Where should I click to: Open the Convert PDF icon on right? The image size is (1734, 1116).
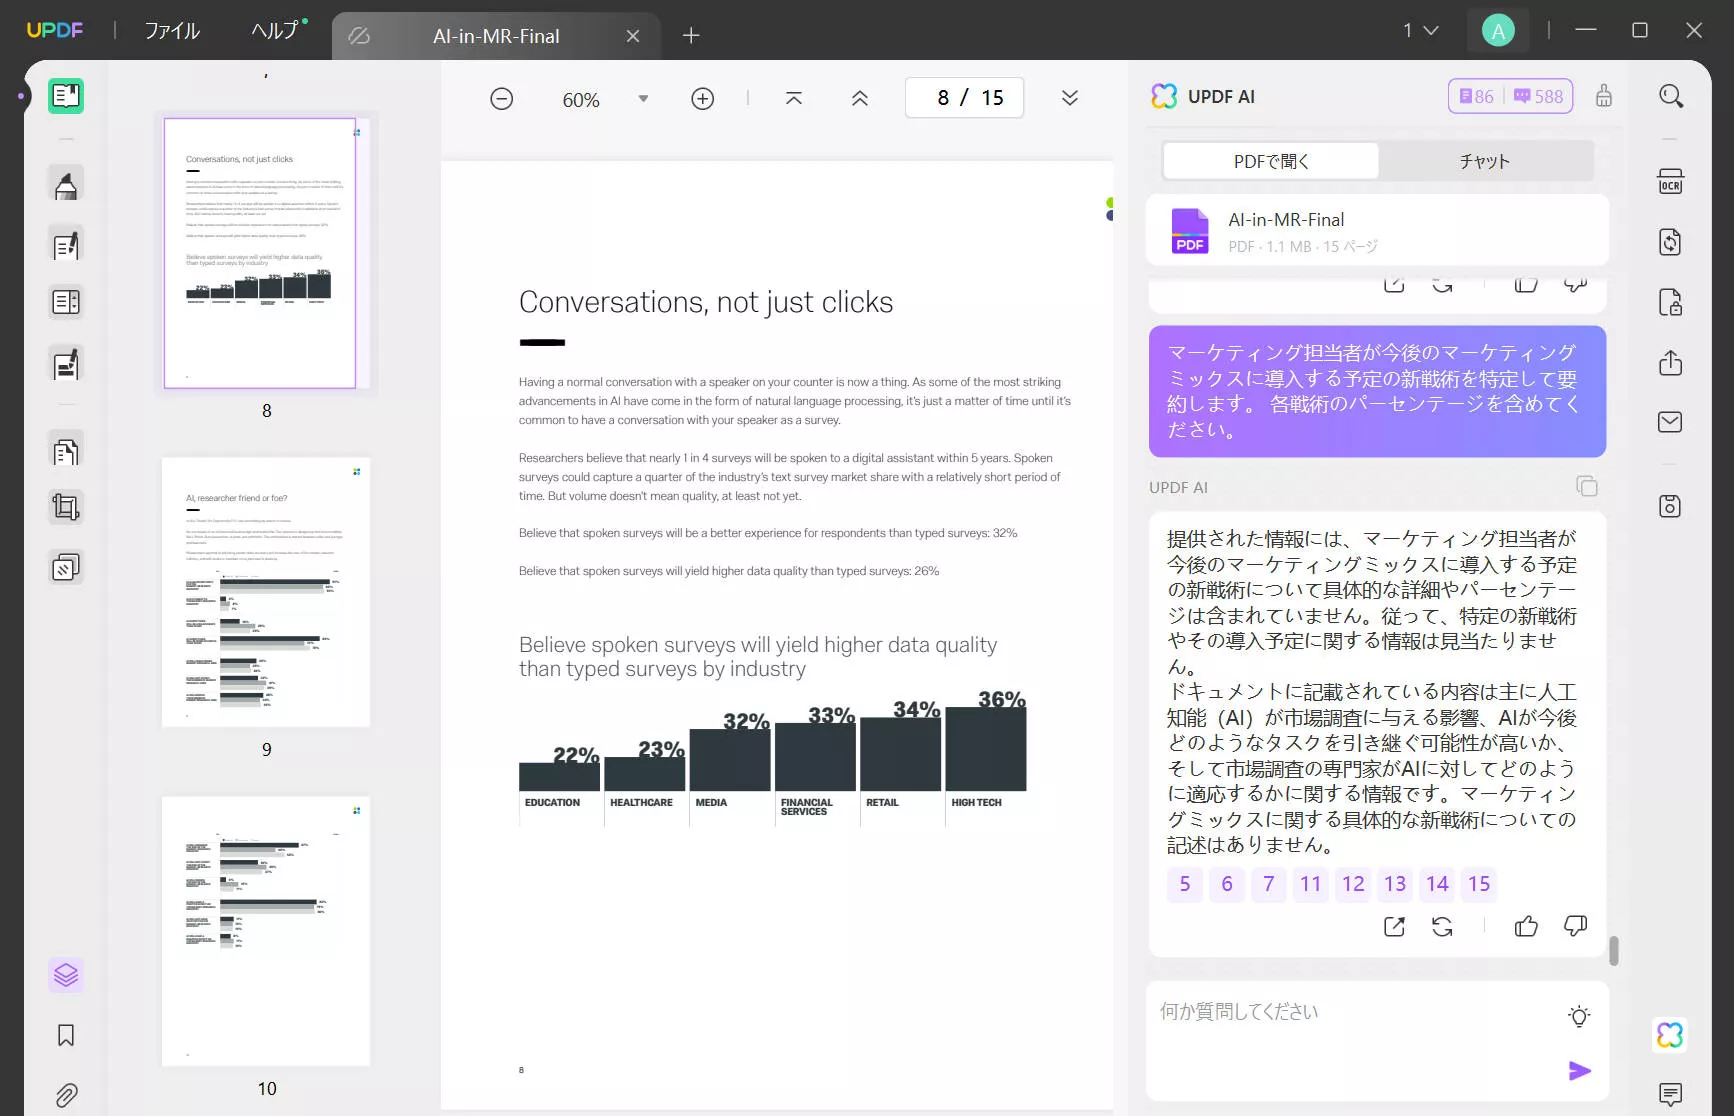1670,242
